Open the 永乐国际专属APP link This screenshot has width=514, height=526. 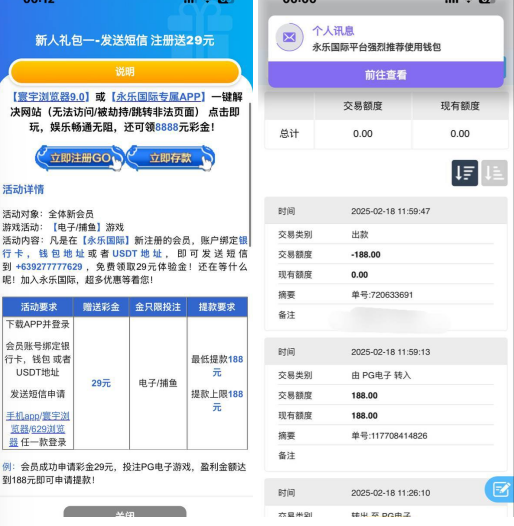(x=158, y=97)
